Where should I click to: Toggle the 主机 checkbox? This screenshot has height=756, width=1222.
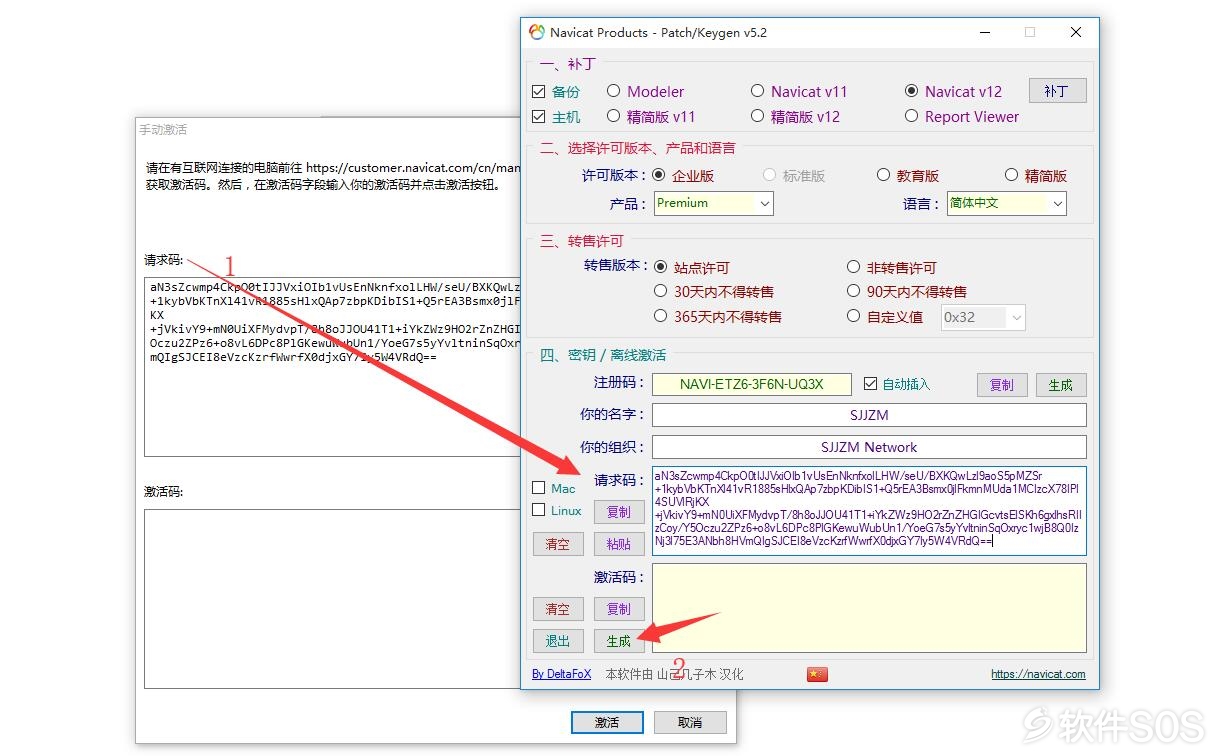coord(539,116)
